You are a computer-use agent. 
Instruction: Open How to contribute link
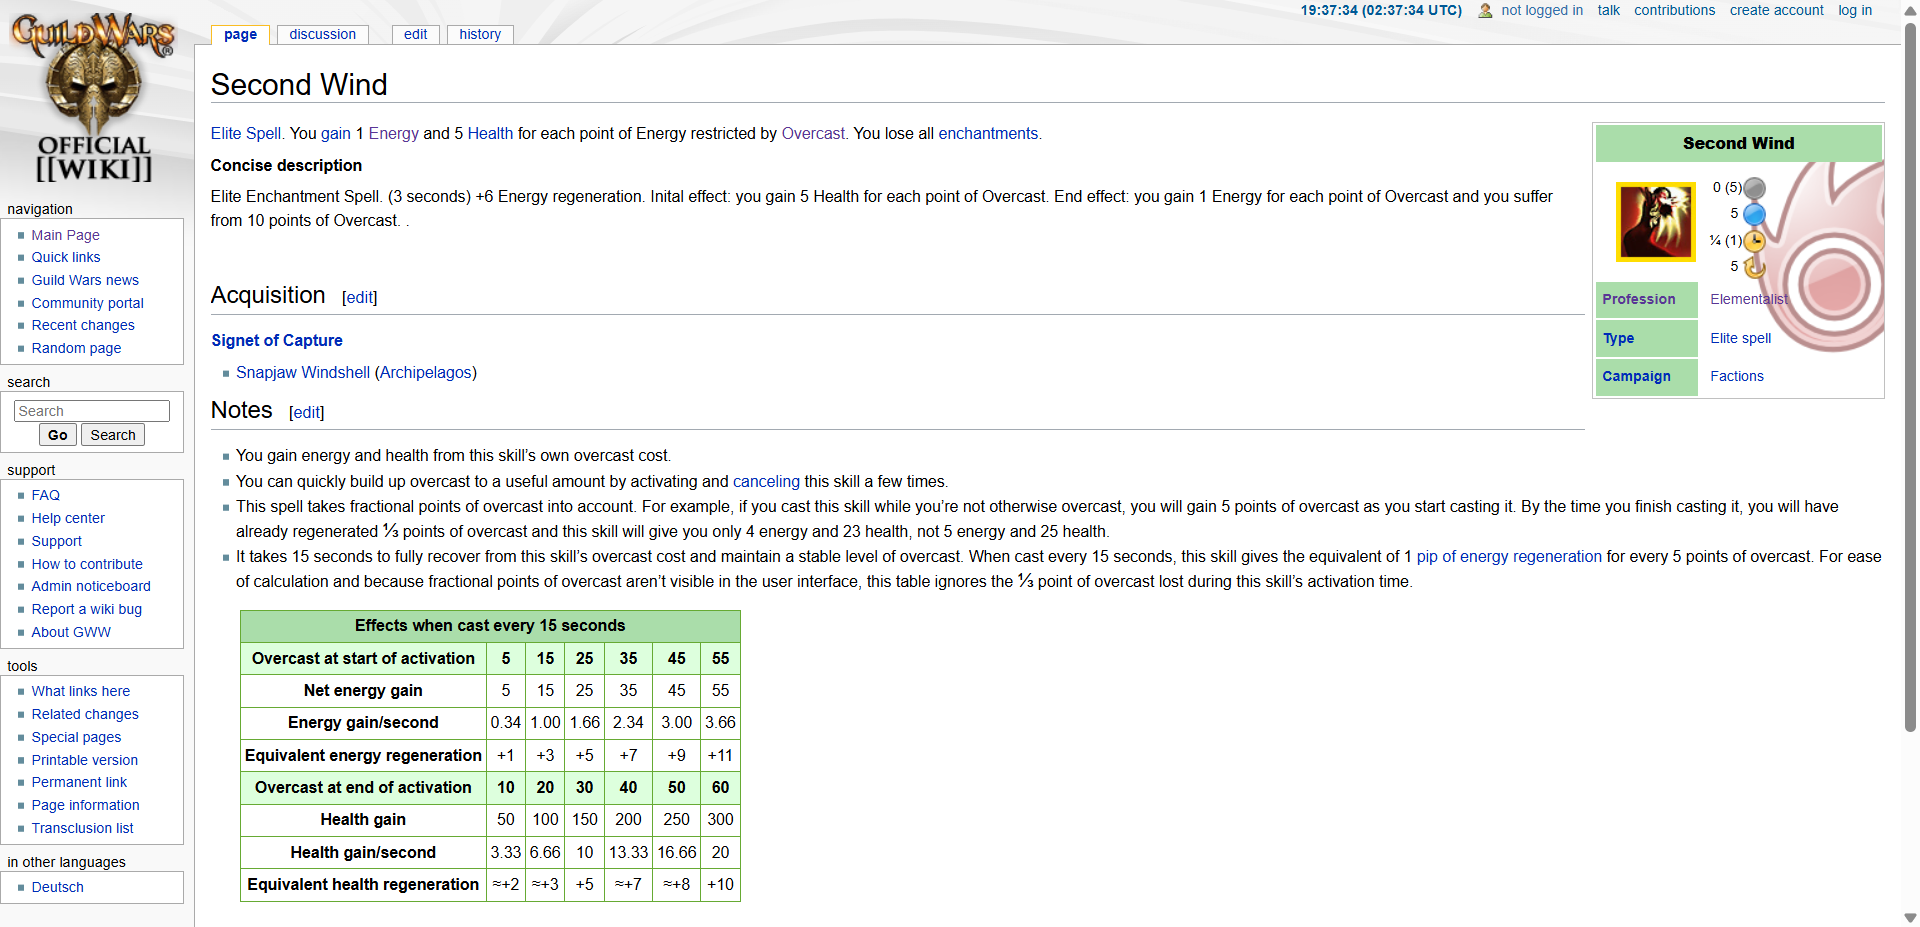87,564
